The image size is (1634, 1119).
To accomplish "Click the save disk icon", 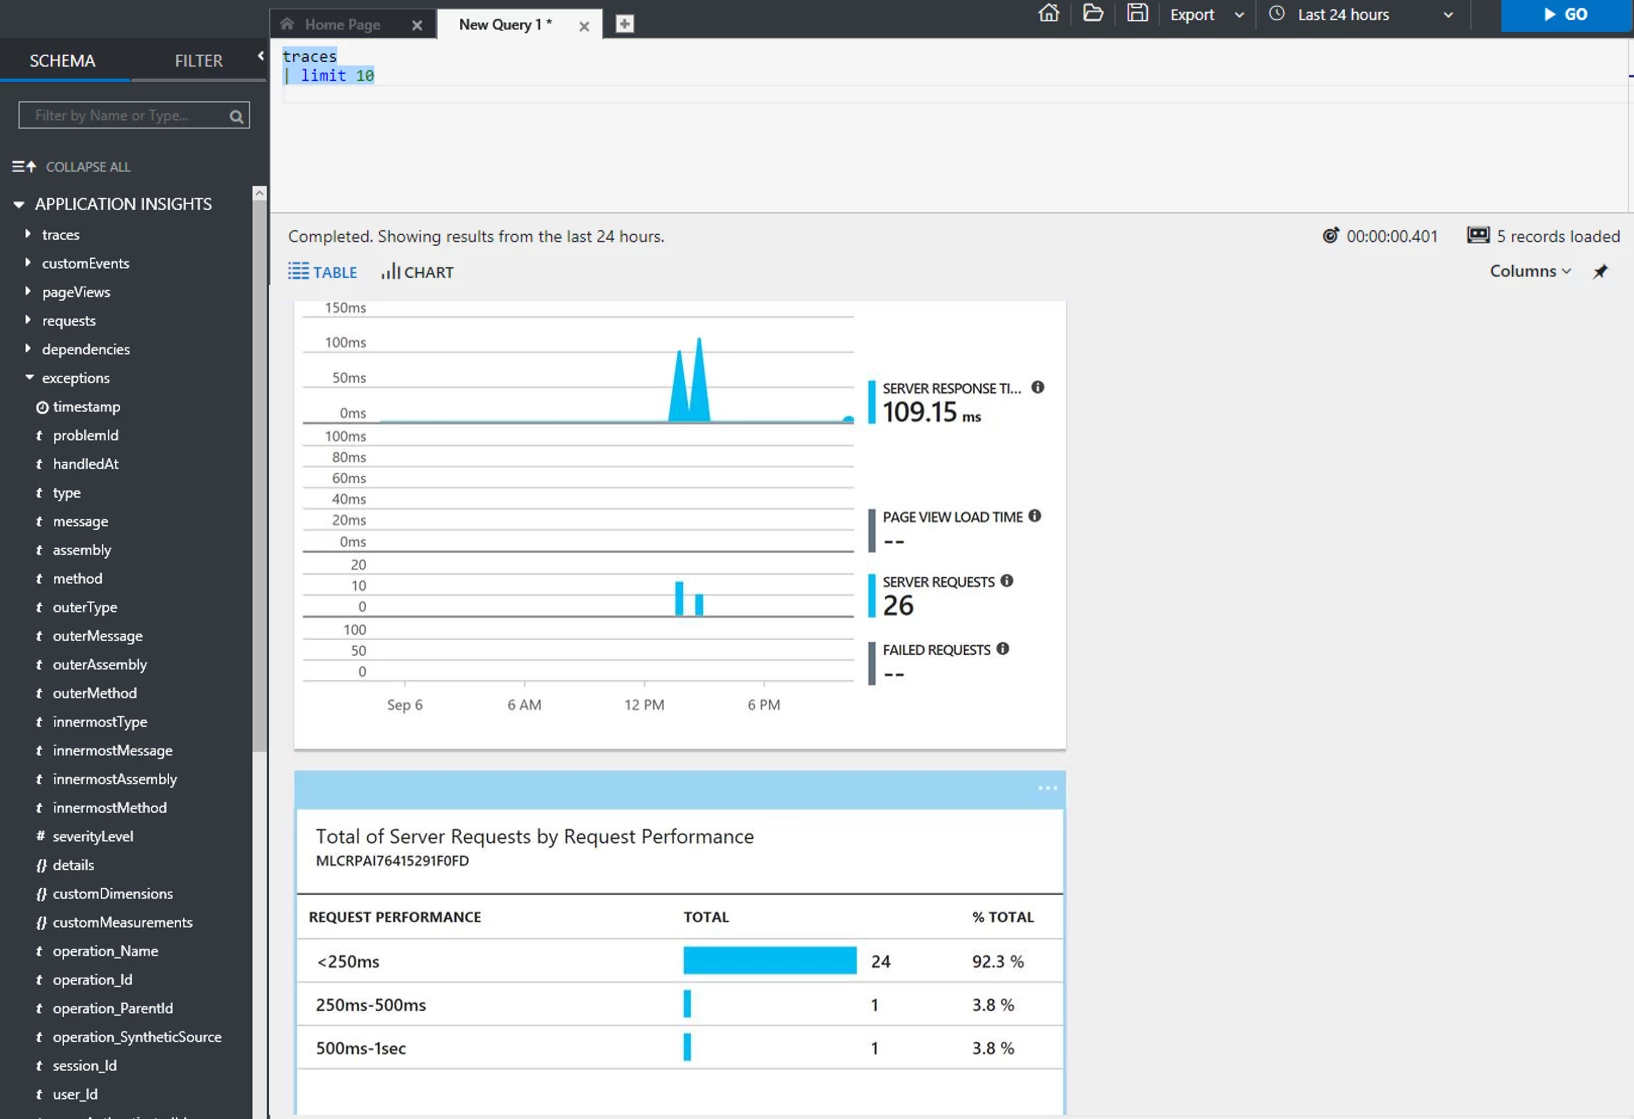I will pyautogui.click(x=1137, y=14).
